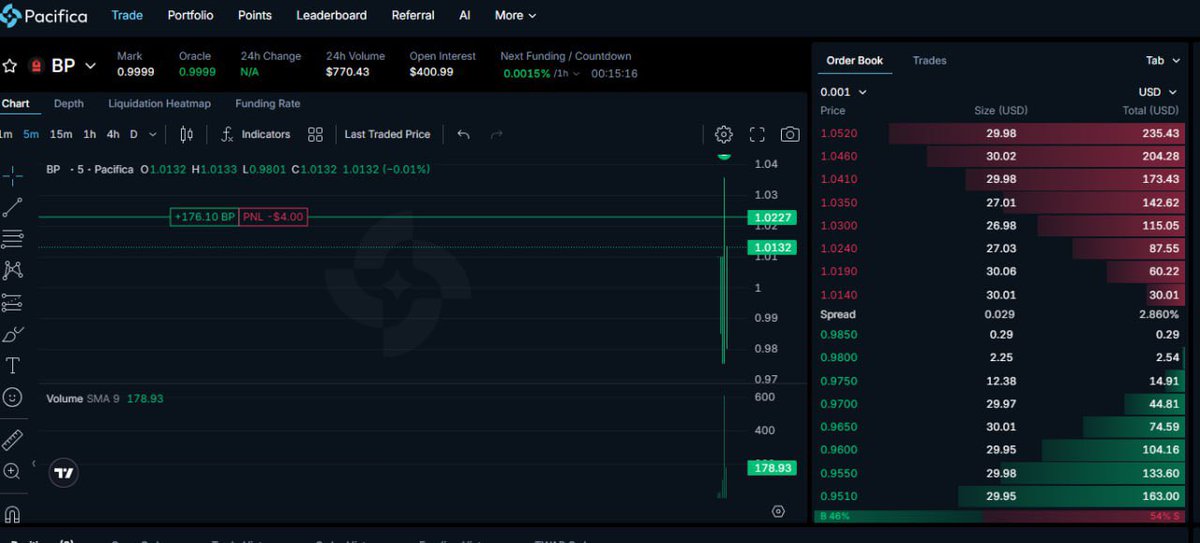Undo the last chart action
This screenshot has width=1200, height=543.
(463, 134)
